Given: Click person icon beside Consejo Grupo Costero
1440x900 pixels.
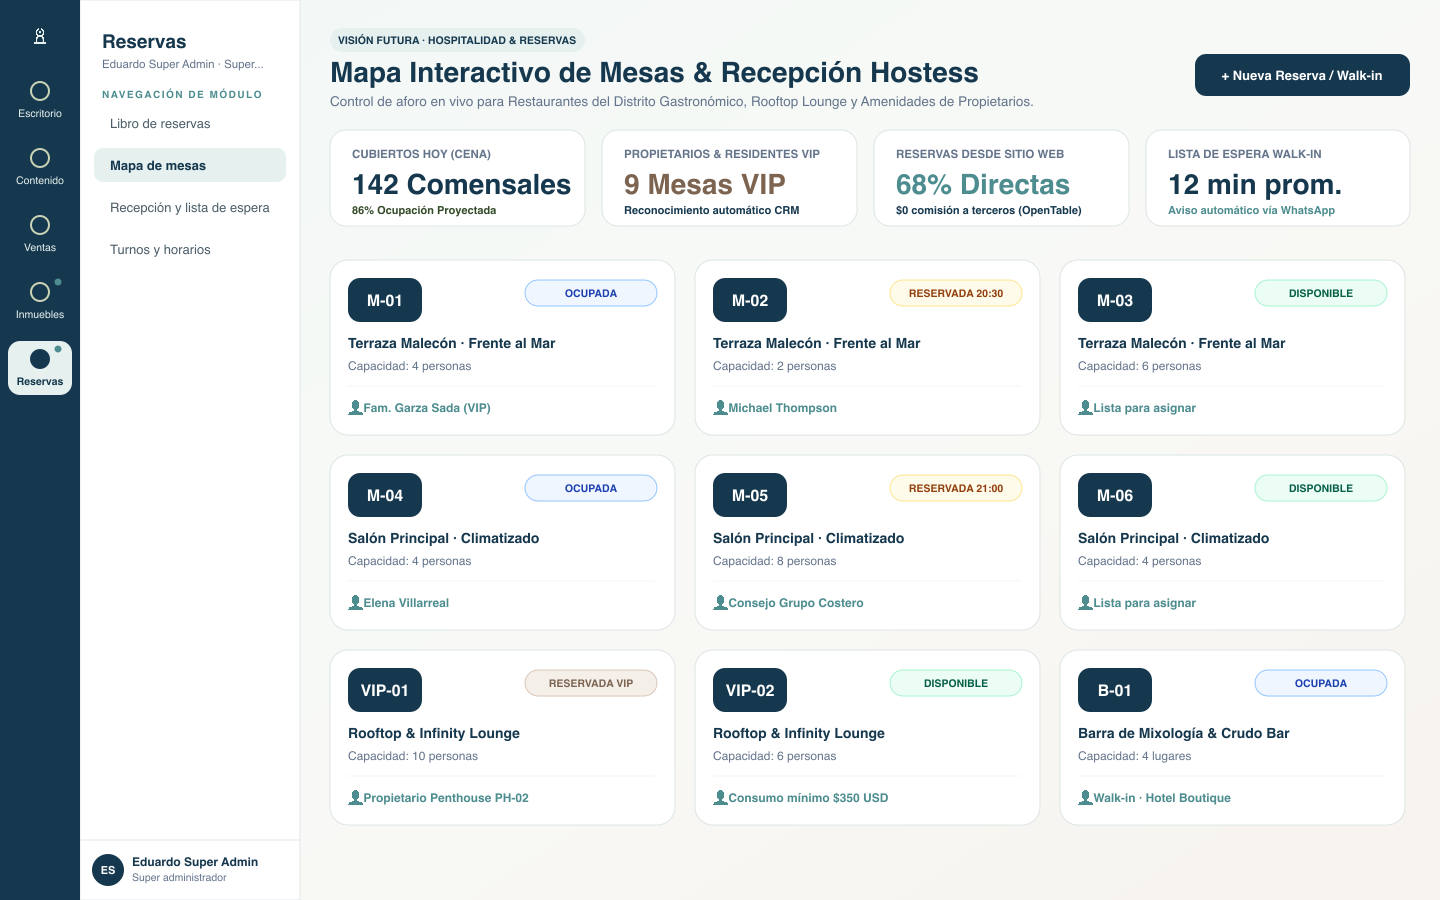Looking at the screenshot, I should 720,602.
